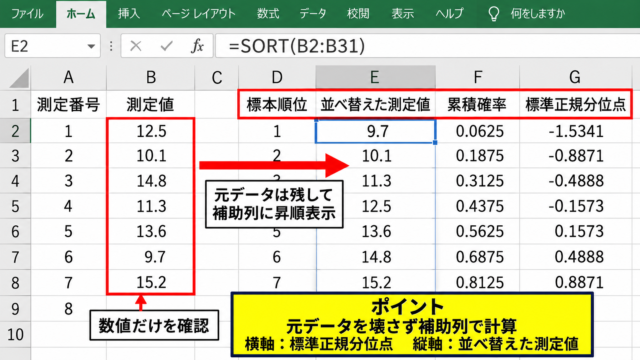Select column D header

pyautogui.click(x=277, y=77)
